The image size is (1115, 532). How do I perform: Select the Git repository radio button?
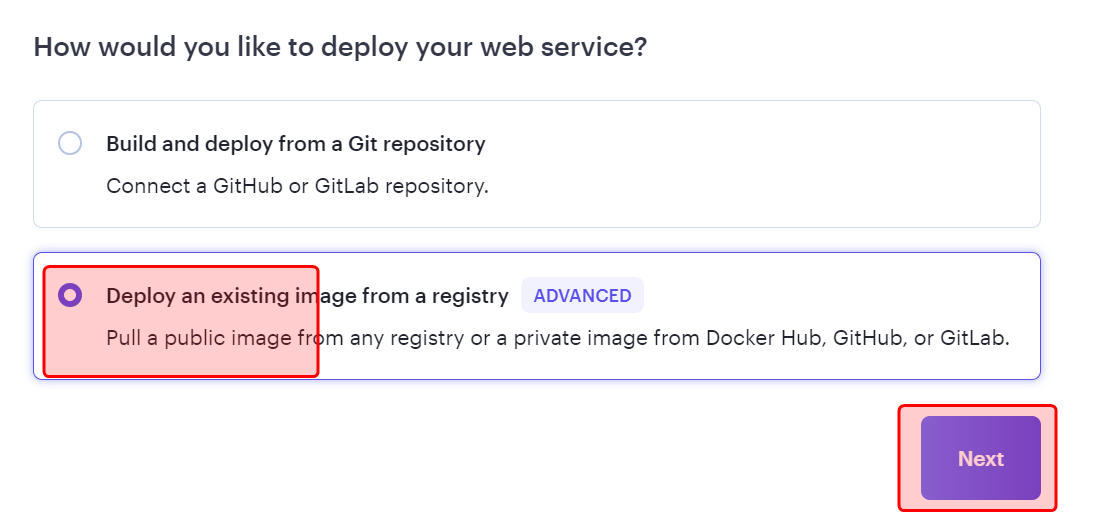coord(70,143)
